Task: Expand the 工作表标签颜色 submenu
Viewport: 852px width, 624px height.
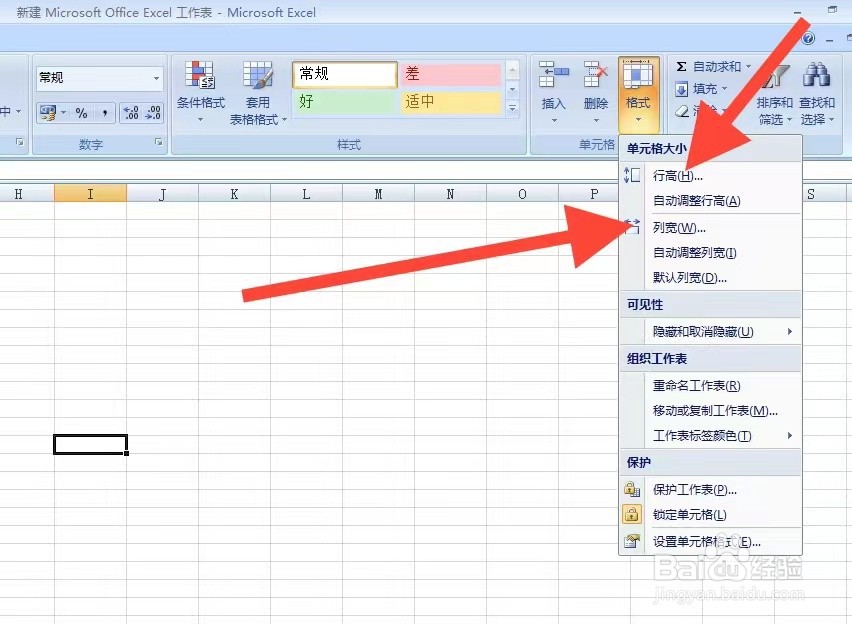Action: [x=696, y=436]
